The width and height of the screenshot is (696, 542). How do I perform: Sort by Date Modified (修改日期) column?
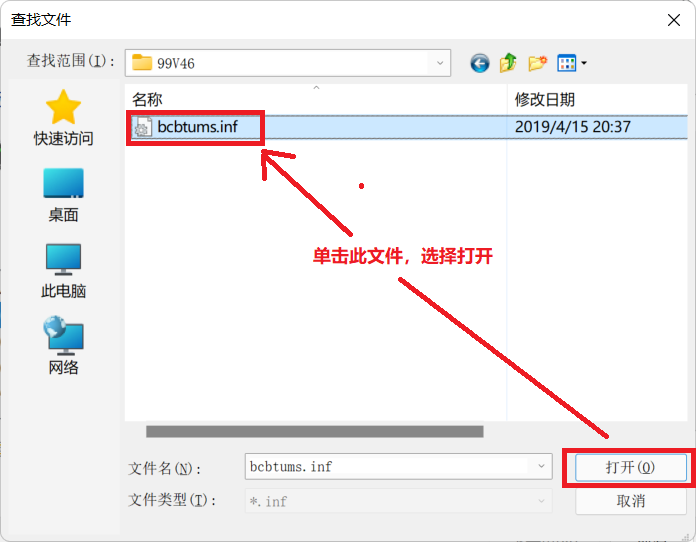[x=597, y=99]
